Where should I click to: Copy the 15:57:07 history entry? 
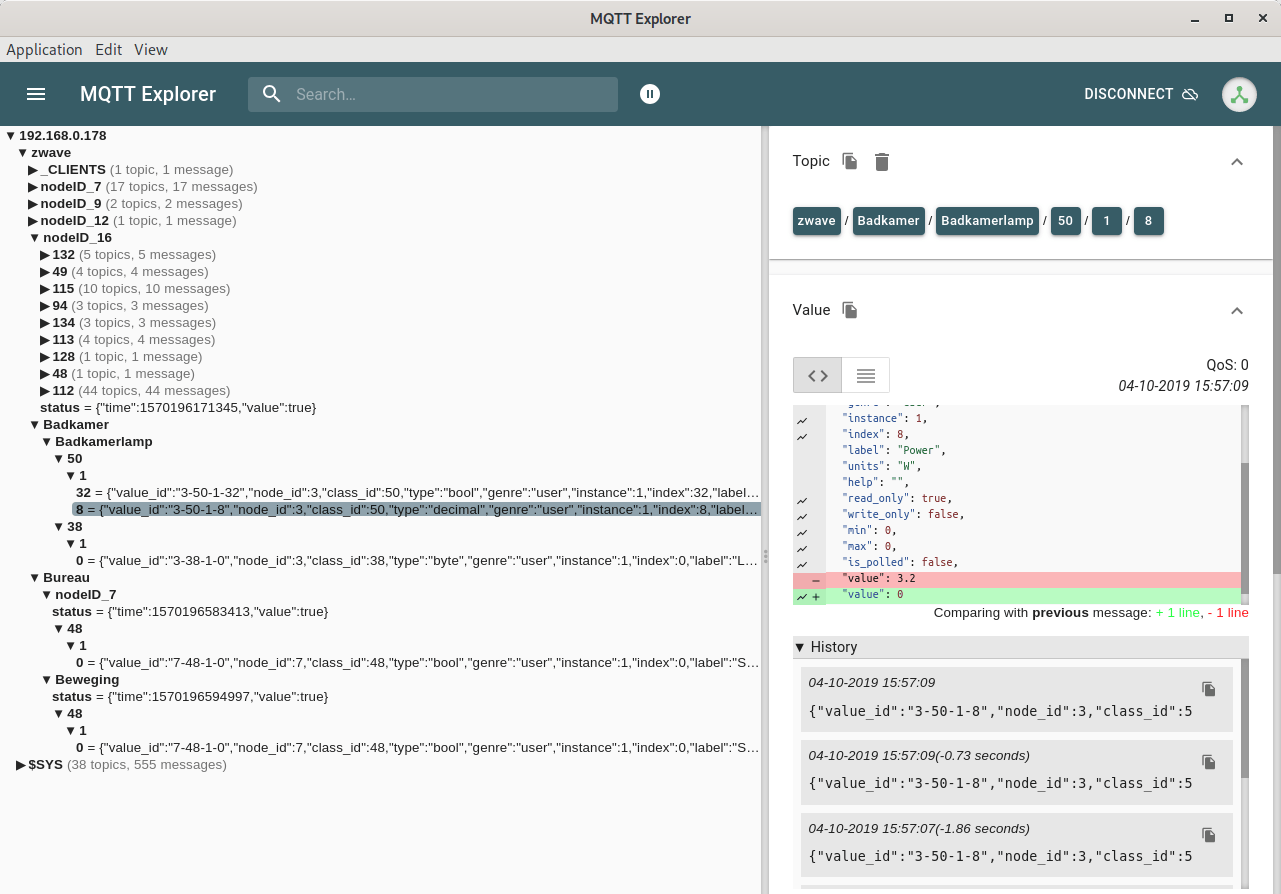coord(1208,835)
